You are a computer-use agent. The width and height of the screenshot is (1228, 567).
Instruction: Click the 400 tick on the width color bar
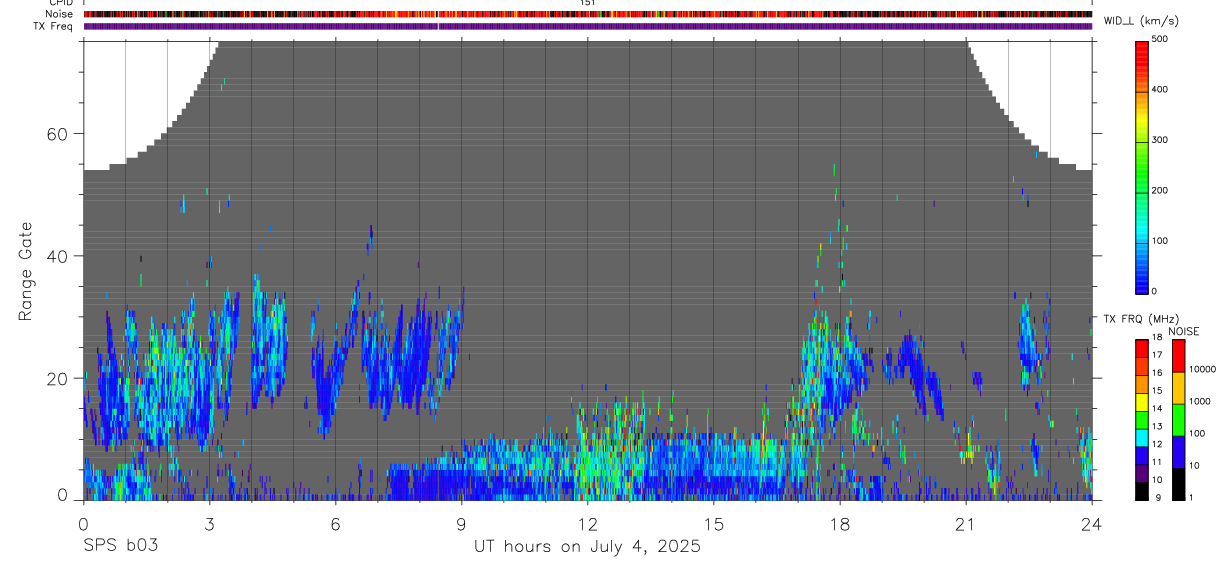[x=1160, y=90]
